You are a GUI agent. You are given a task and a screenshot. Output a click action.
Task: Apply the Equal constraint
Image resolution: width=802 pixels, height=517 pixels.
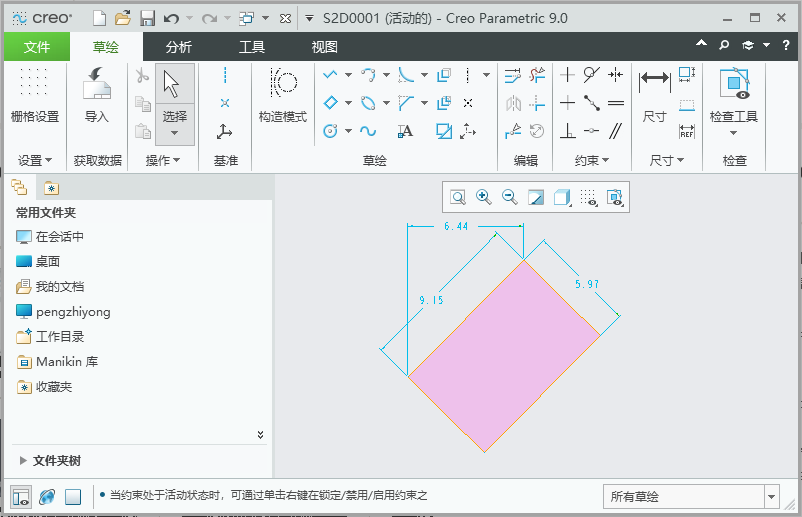(616, 103)
